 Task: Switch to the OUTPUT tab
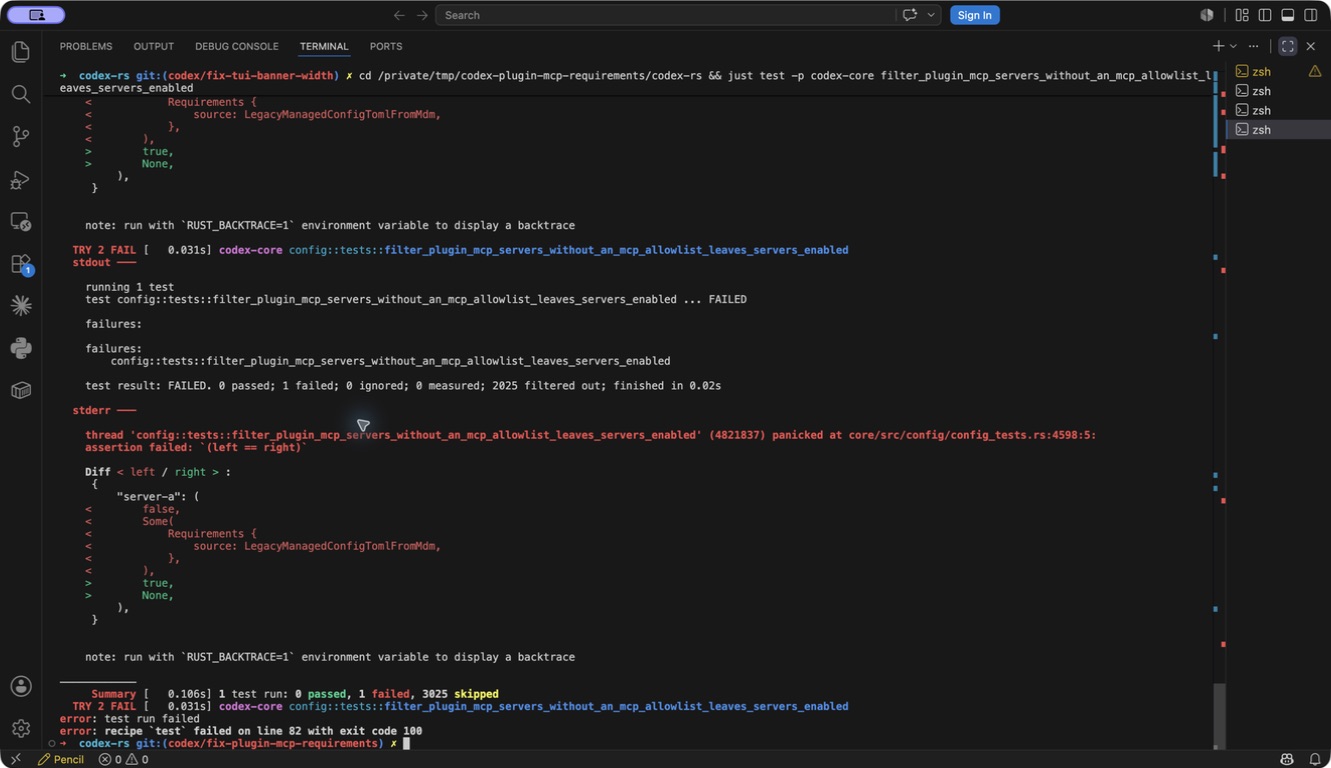153,46
